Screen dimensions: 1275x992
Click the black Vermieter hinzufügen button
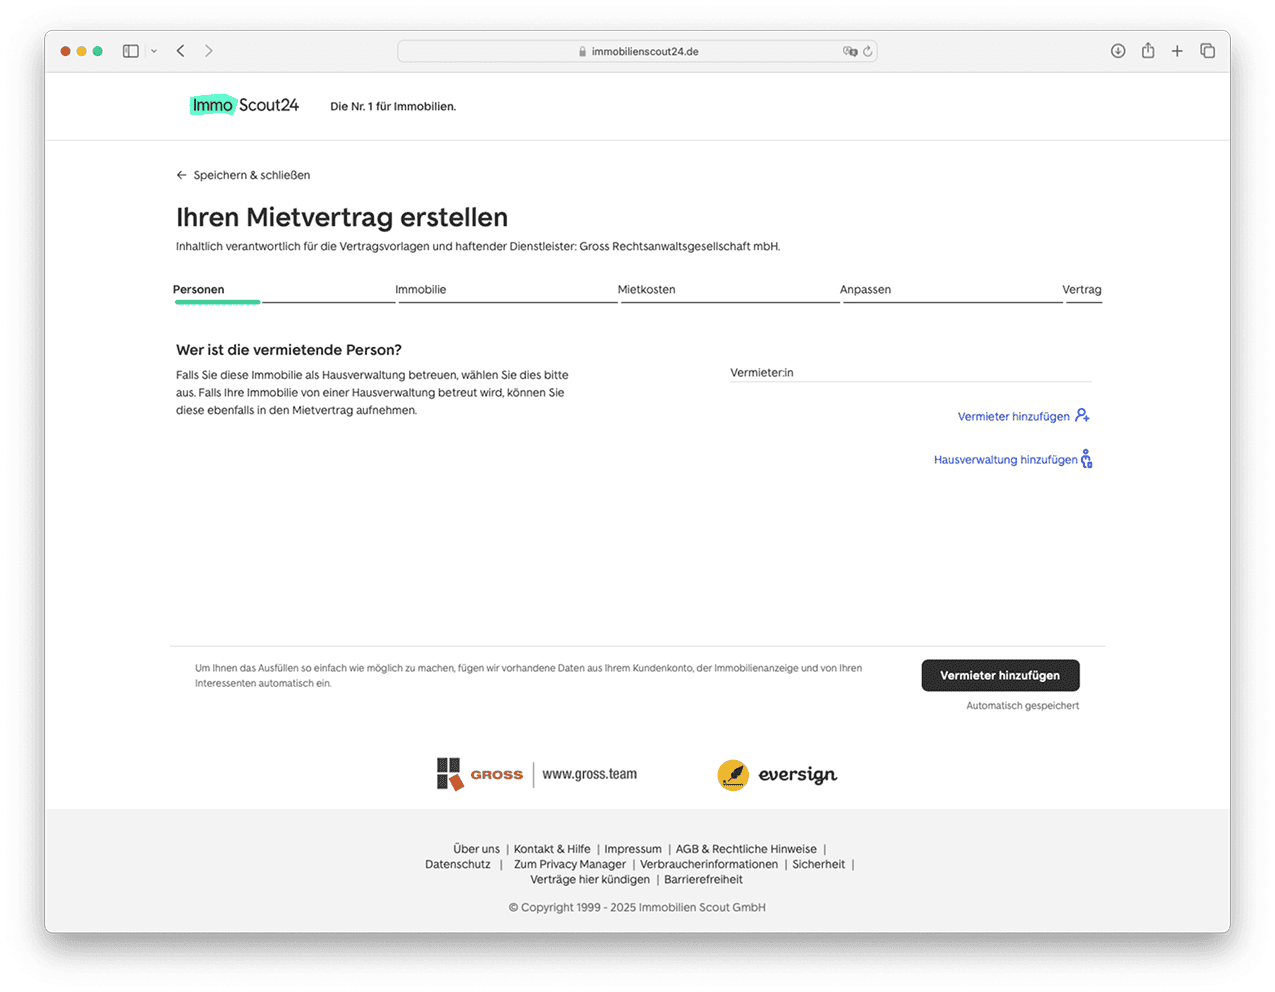(1000, 675)
